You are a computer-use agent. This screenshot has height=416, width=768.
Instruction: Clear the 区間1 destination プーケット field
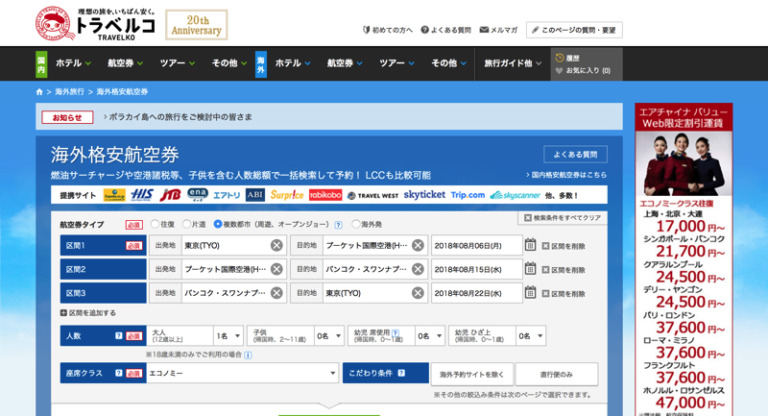click(418, 245)
